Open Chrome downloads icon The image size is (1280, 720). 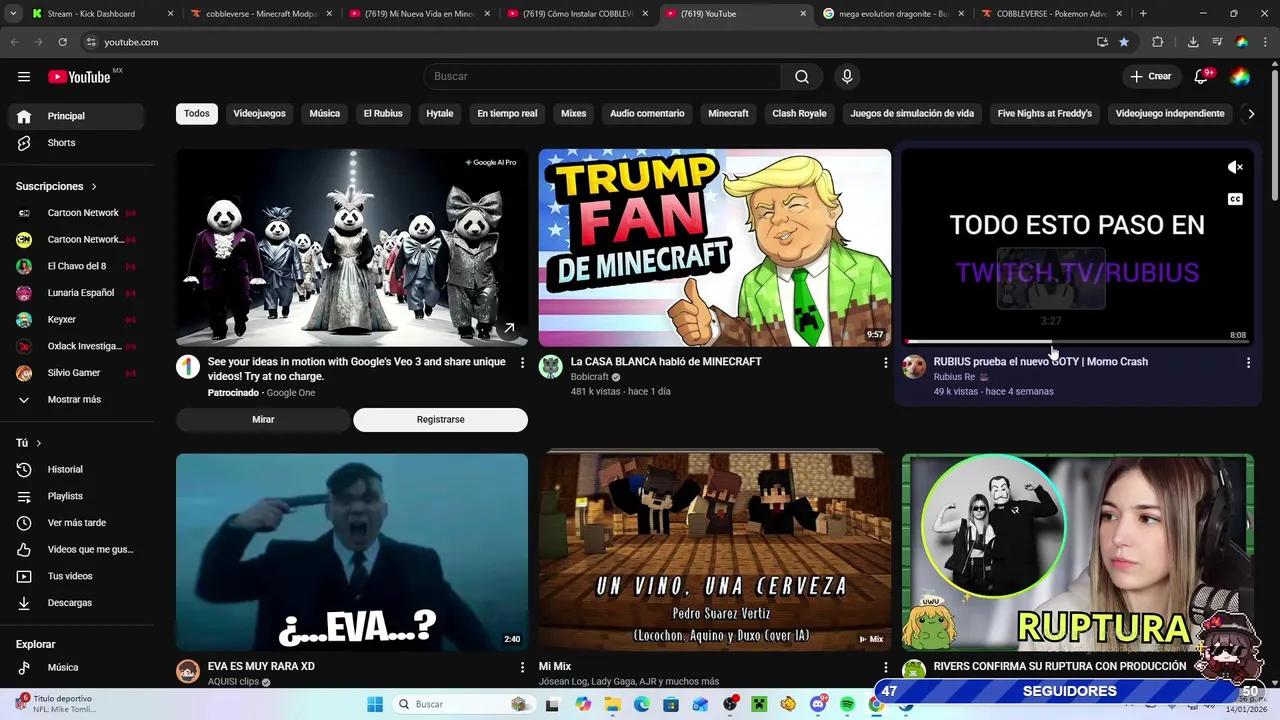point(1193,42)
